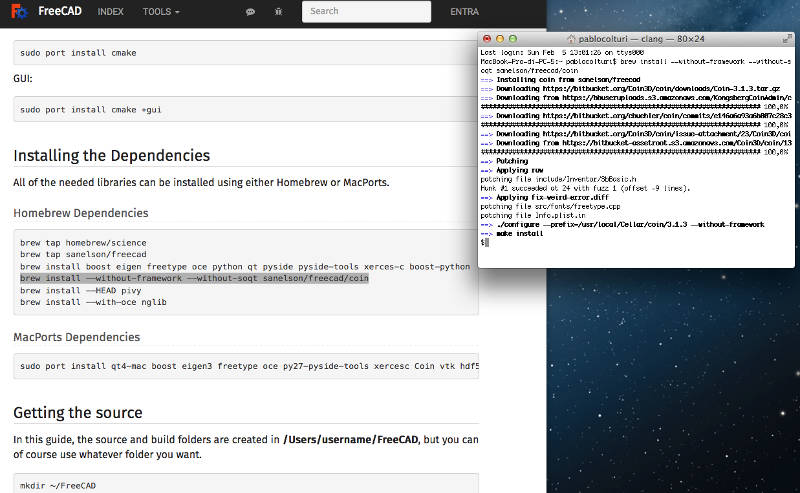Zoom the Terminal window with green button
The width and height of the screenshot is (800, 493).
point(513,39)
